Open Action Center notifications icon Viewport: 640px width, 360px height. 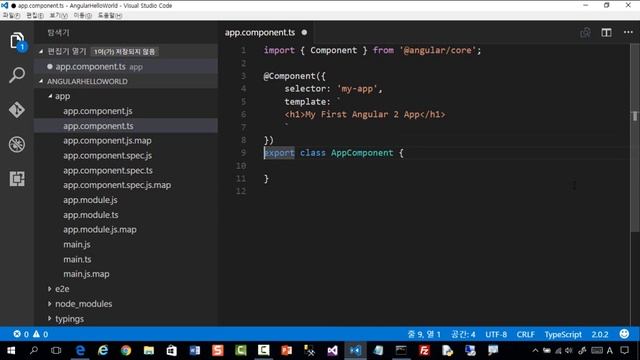624,351
